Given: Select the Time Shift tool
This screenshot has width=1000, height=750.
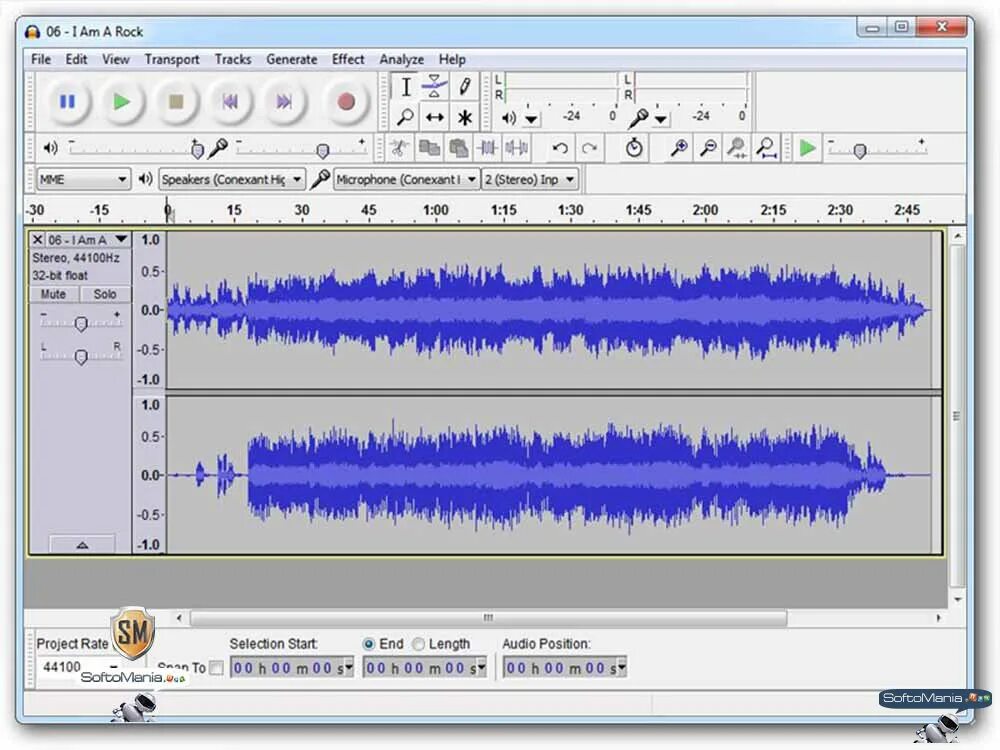Looking at the screenshot, I should coord(435,117).
